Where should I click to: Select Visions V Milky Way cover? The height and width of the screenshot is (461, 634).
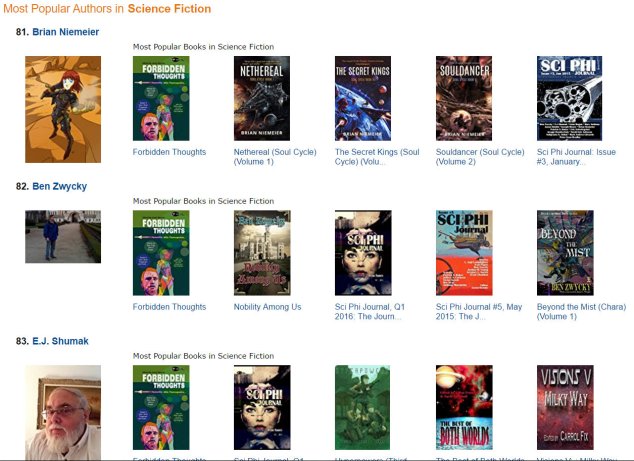[x=565, y=407]
